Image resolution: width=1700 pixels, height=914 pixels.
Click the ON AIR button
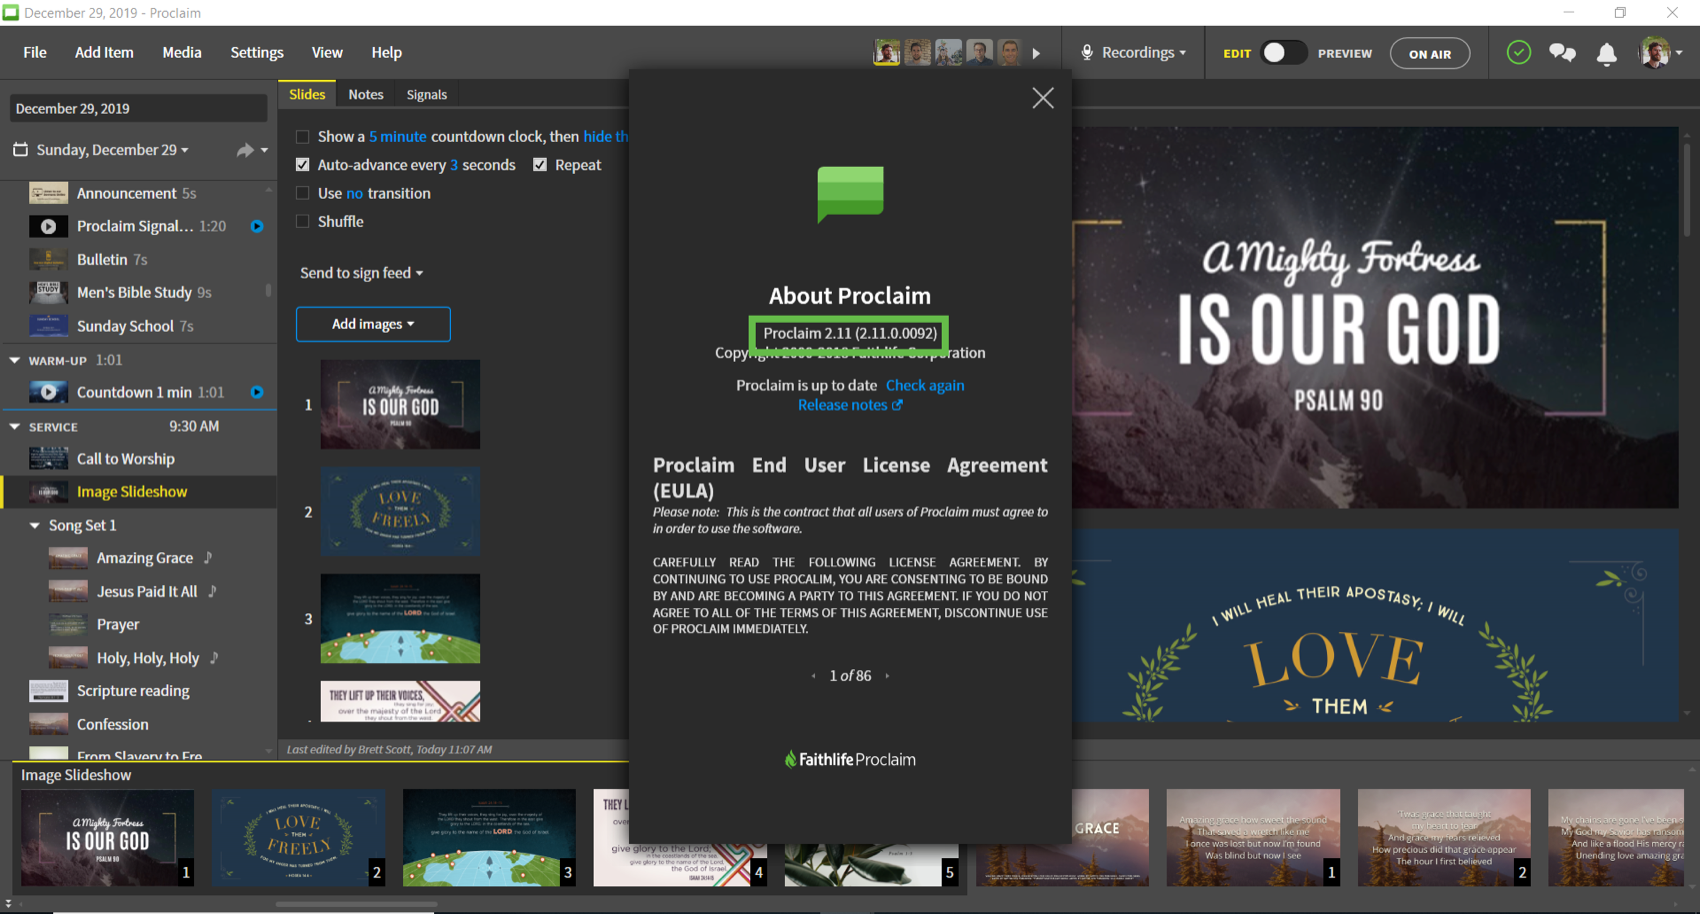[x=1430, y=54]
